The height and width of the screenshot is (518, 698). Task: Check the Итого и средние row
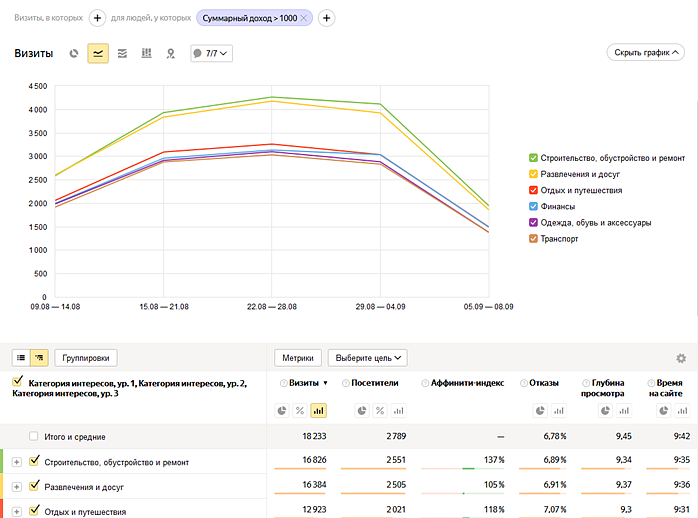(x=34, y=437)
